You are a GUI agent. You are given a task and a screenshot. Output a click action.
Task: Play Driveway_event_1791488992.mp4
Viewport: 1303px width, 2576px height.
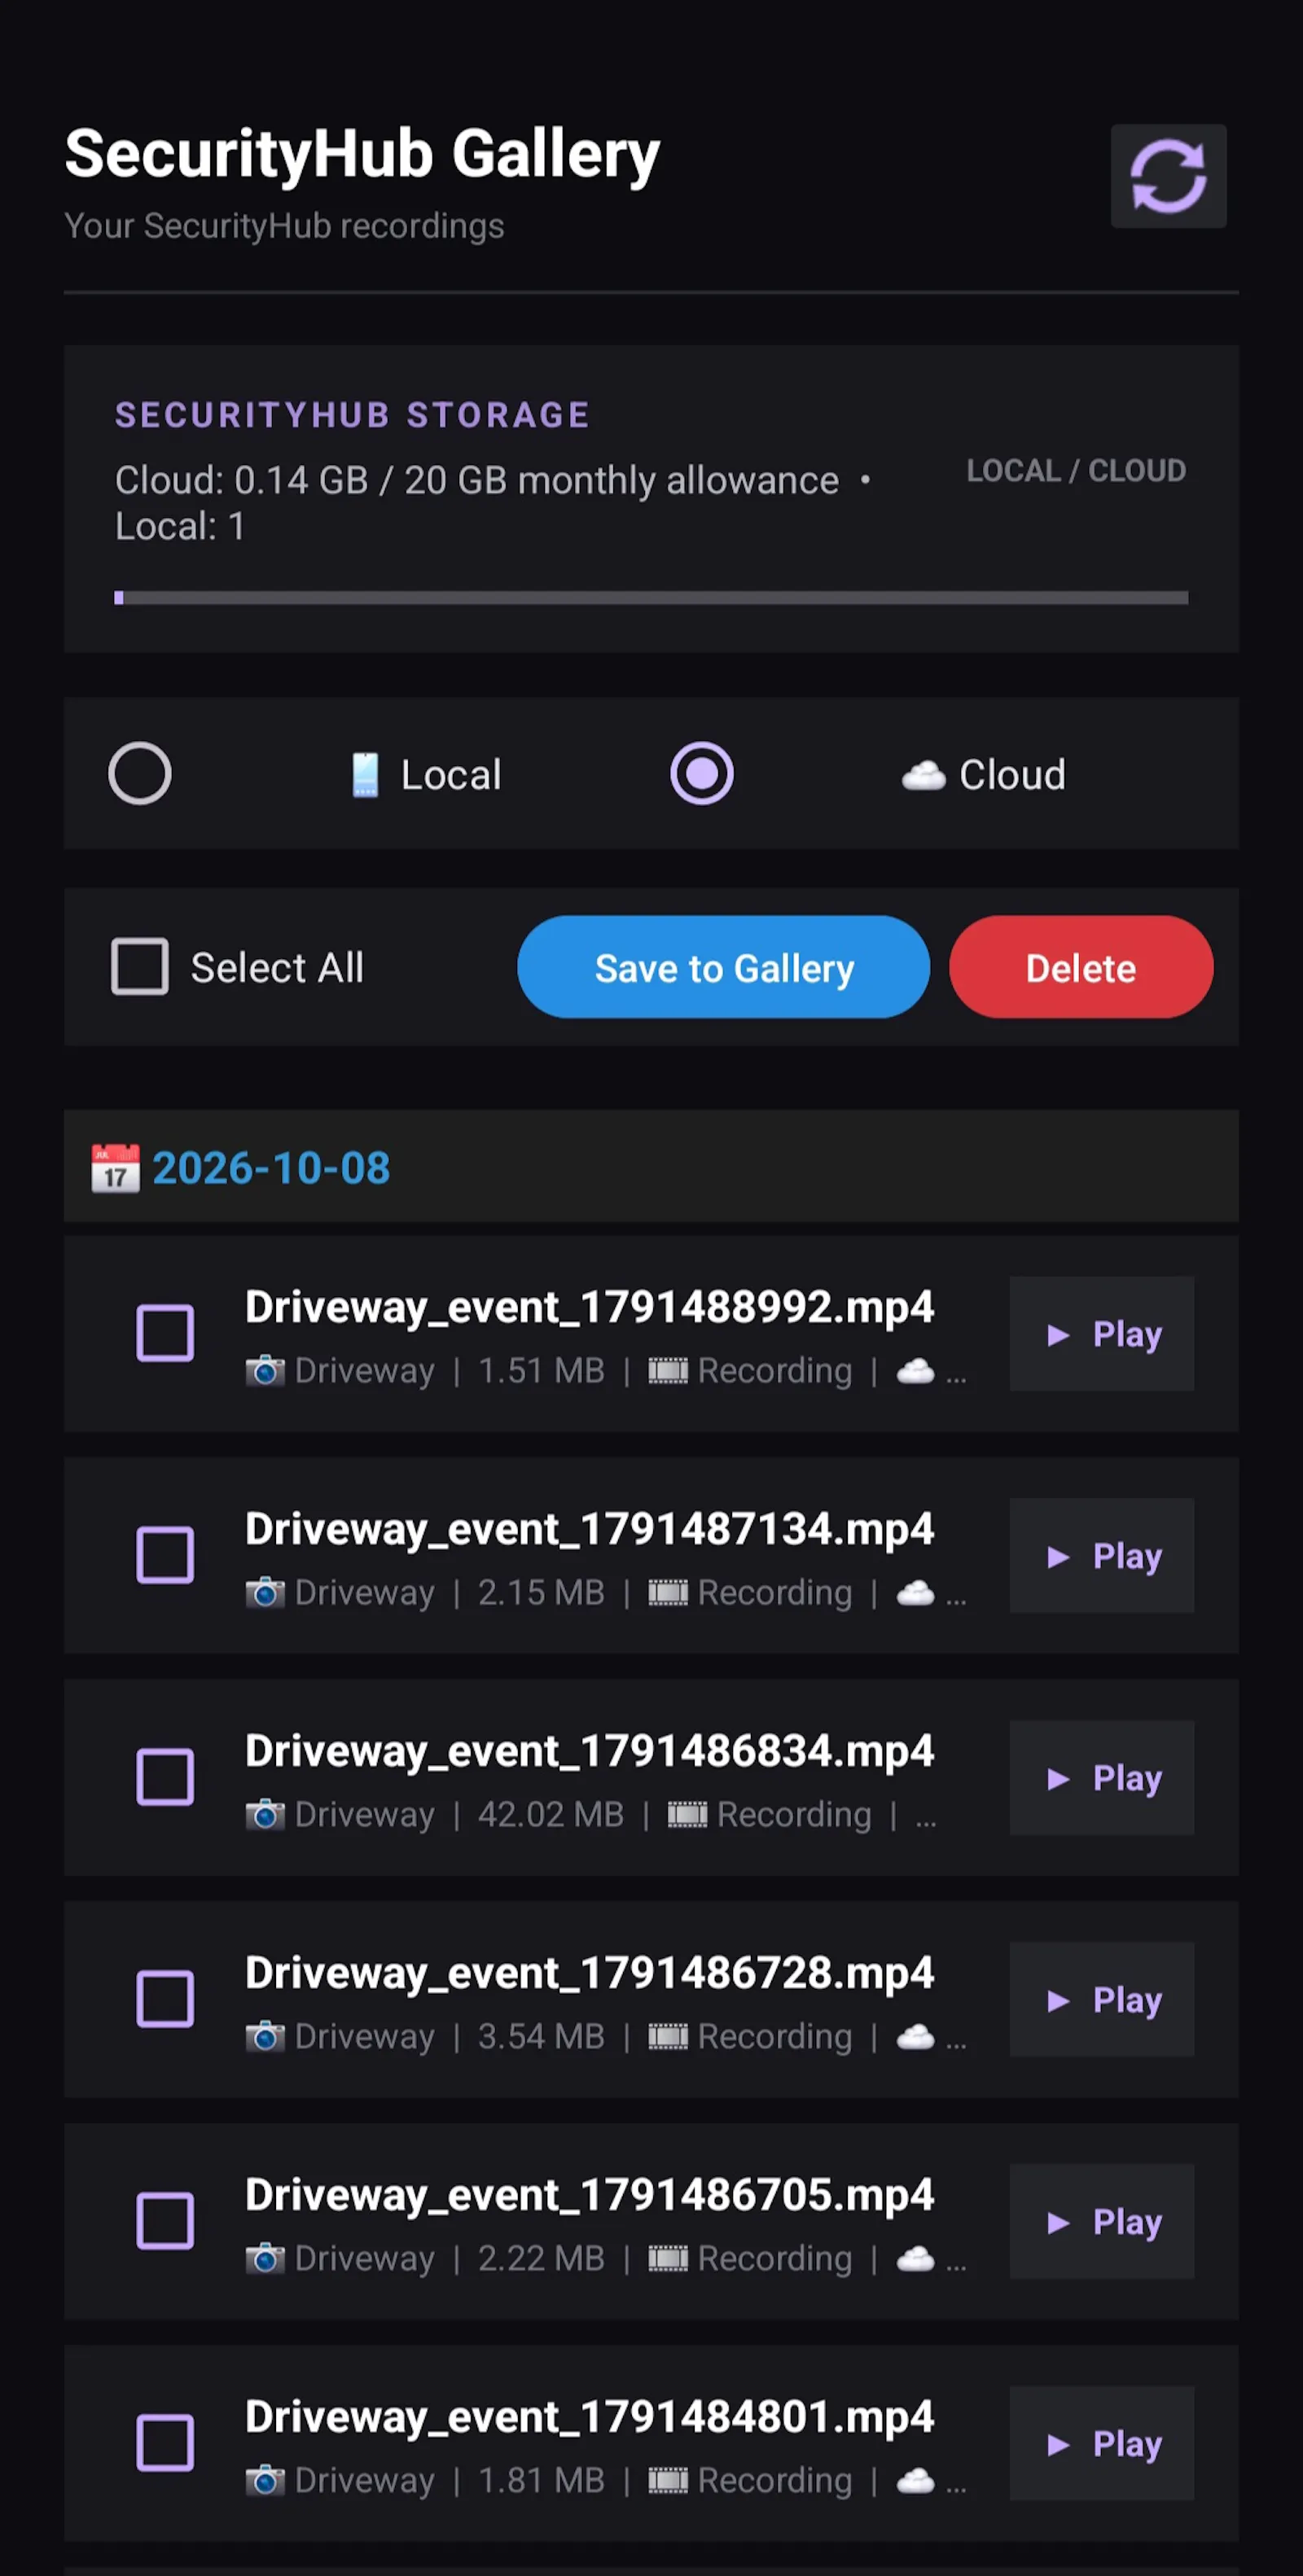(1102, 1333)
